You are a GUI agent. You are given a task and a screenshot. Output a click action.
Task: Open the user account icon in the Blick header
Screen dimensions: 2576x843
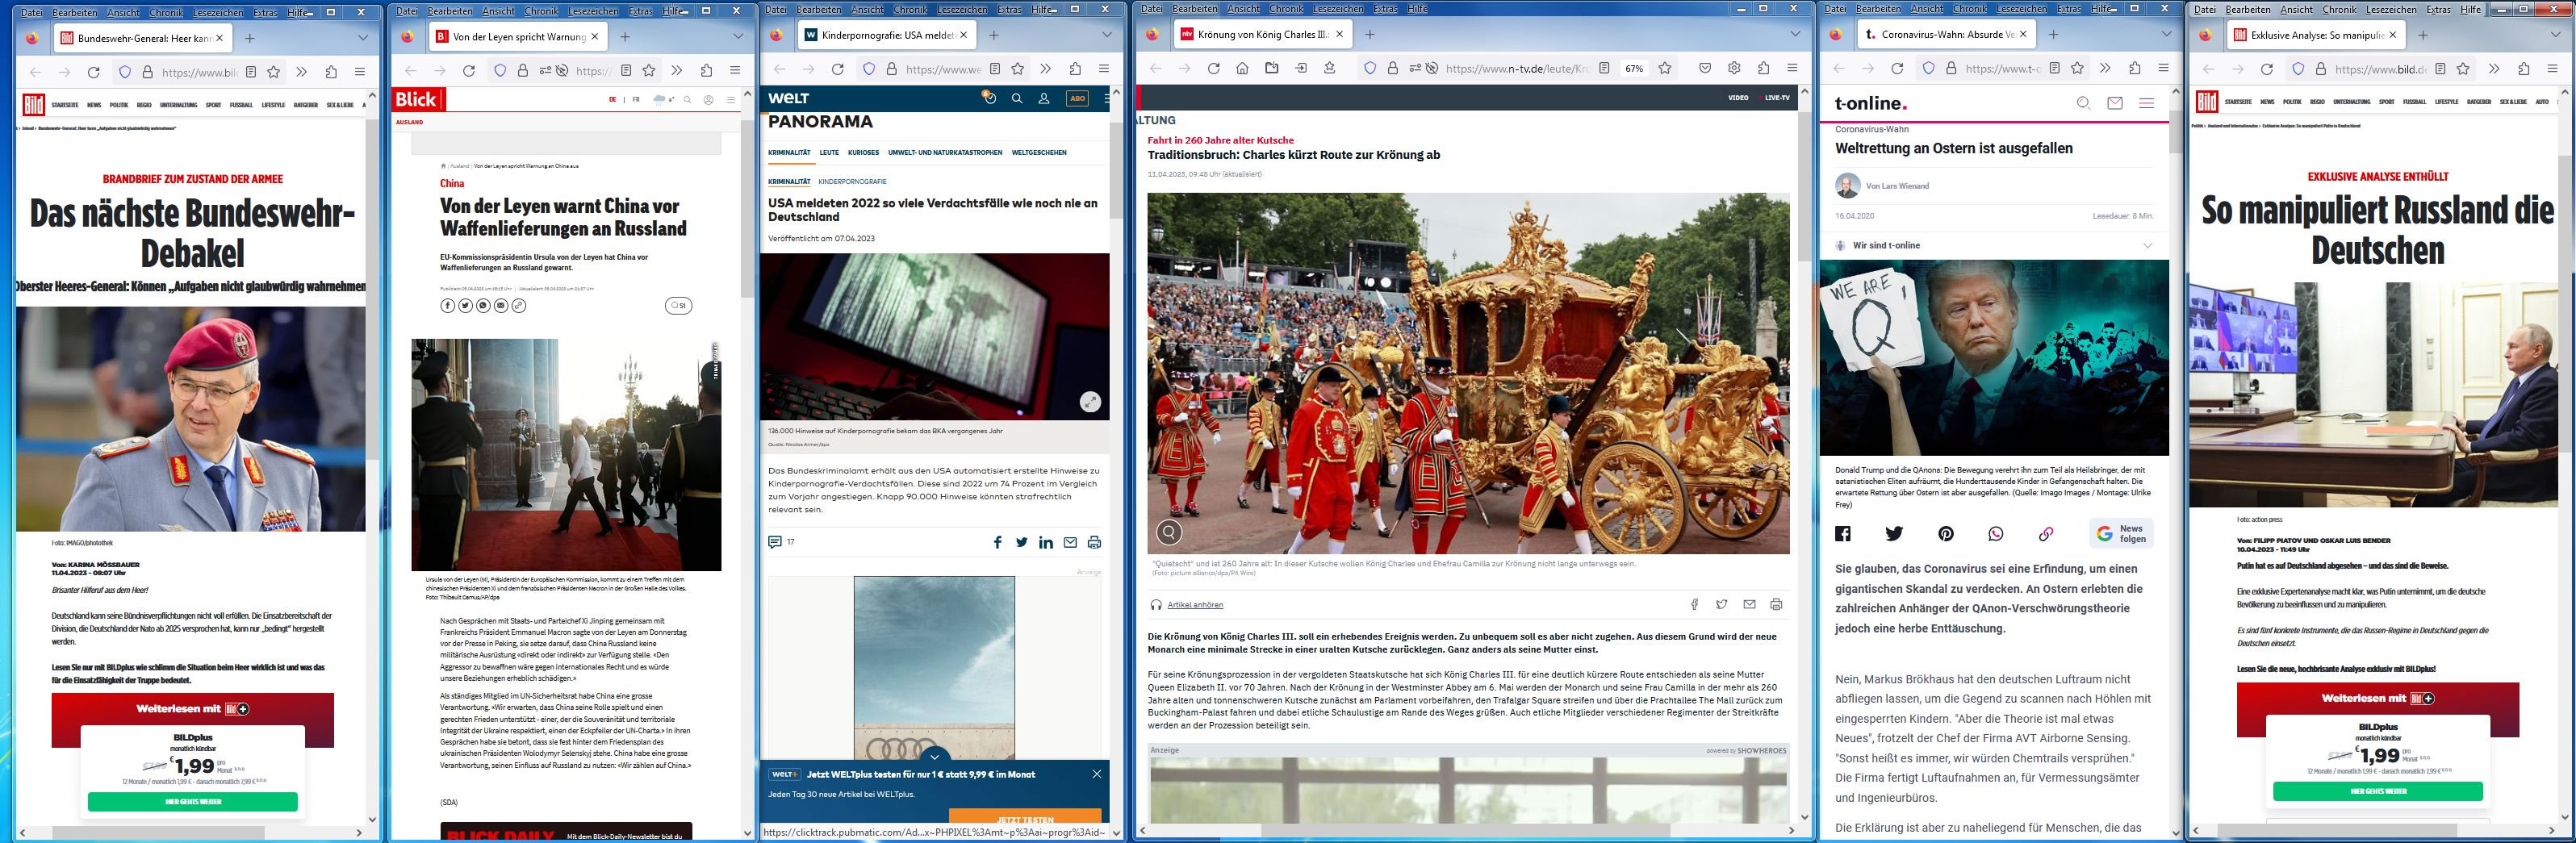[x=709, y=99]
